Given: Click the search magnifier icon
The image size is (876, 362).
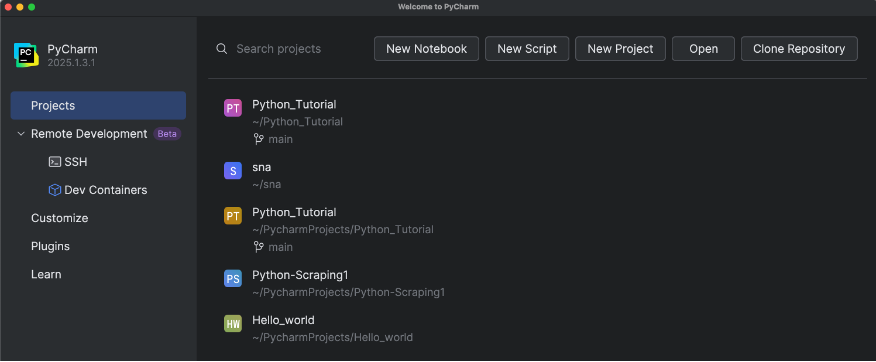Looking at the screenshot, I should point(222,49).
